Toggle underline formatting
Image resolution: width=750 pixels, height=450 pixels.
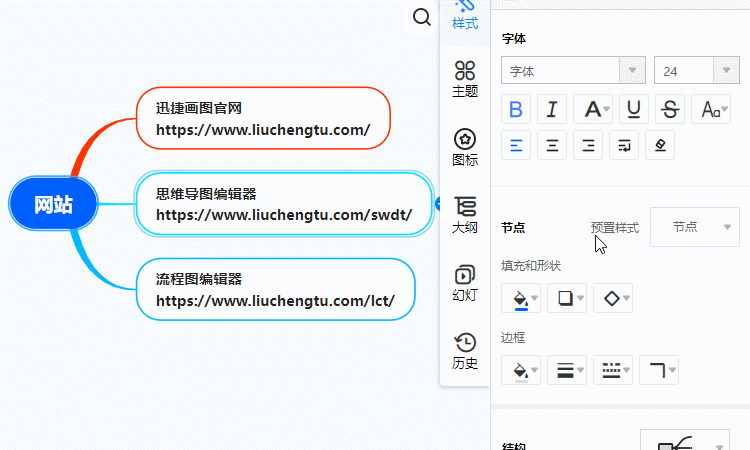coord(634,110)
